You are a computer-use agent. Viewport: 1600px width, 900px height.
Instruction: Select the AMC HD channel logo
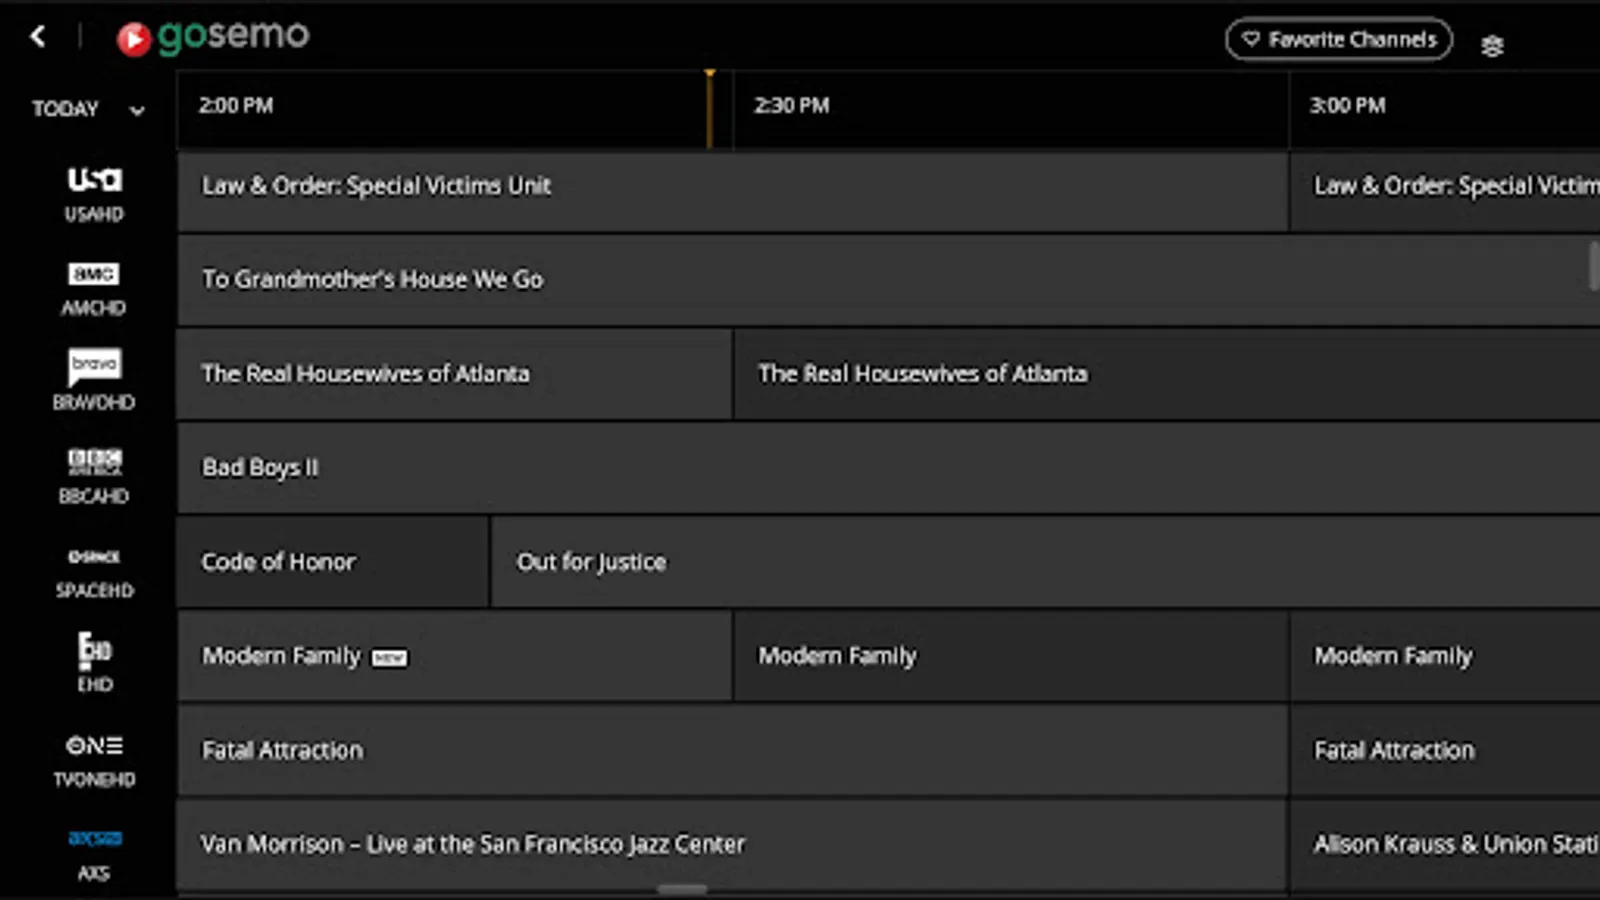(x=94, y=274)
